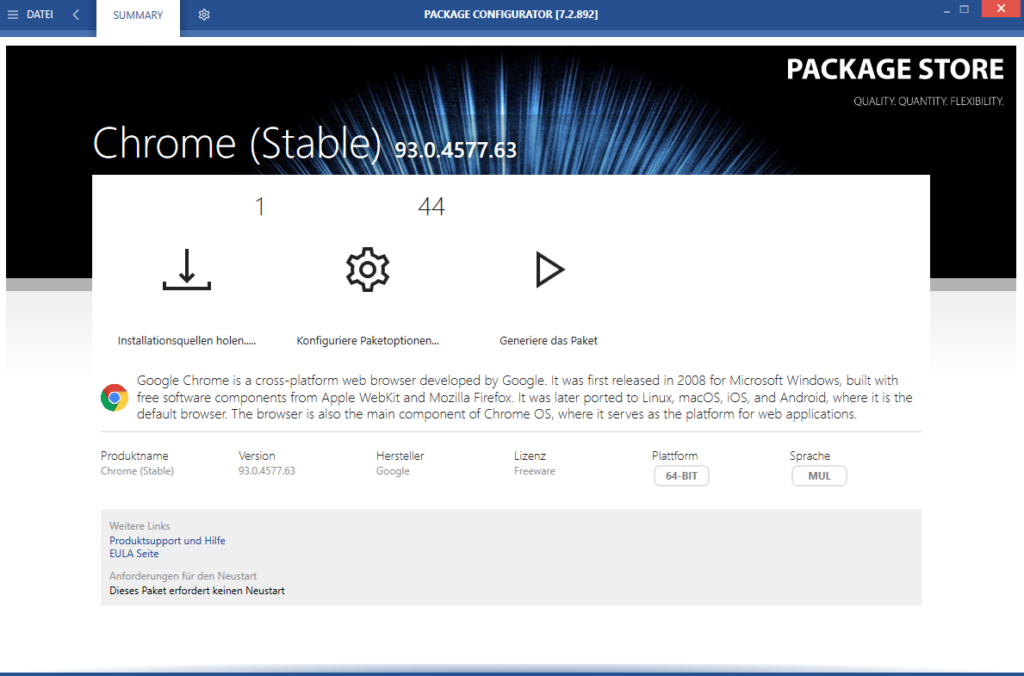The height and width of the screenshot is (676, 1024).
Task: Click version 93.0.4577.63 in the banner
Action: click(455, 150)
